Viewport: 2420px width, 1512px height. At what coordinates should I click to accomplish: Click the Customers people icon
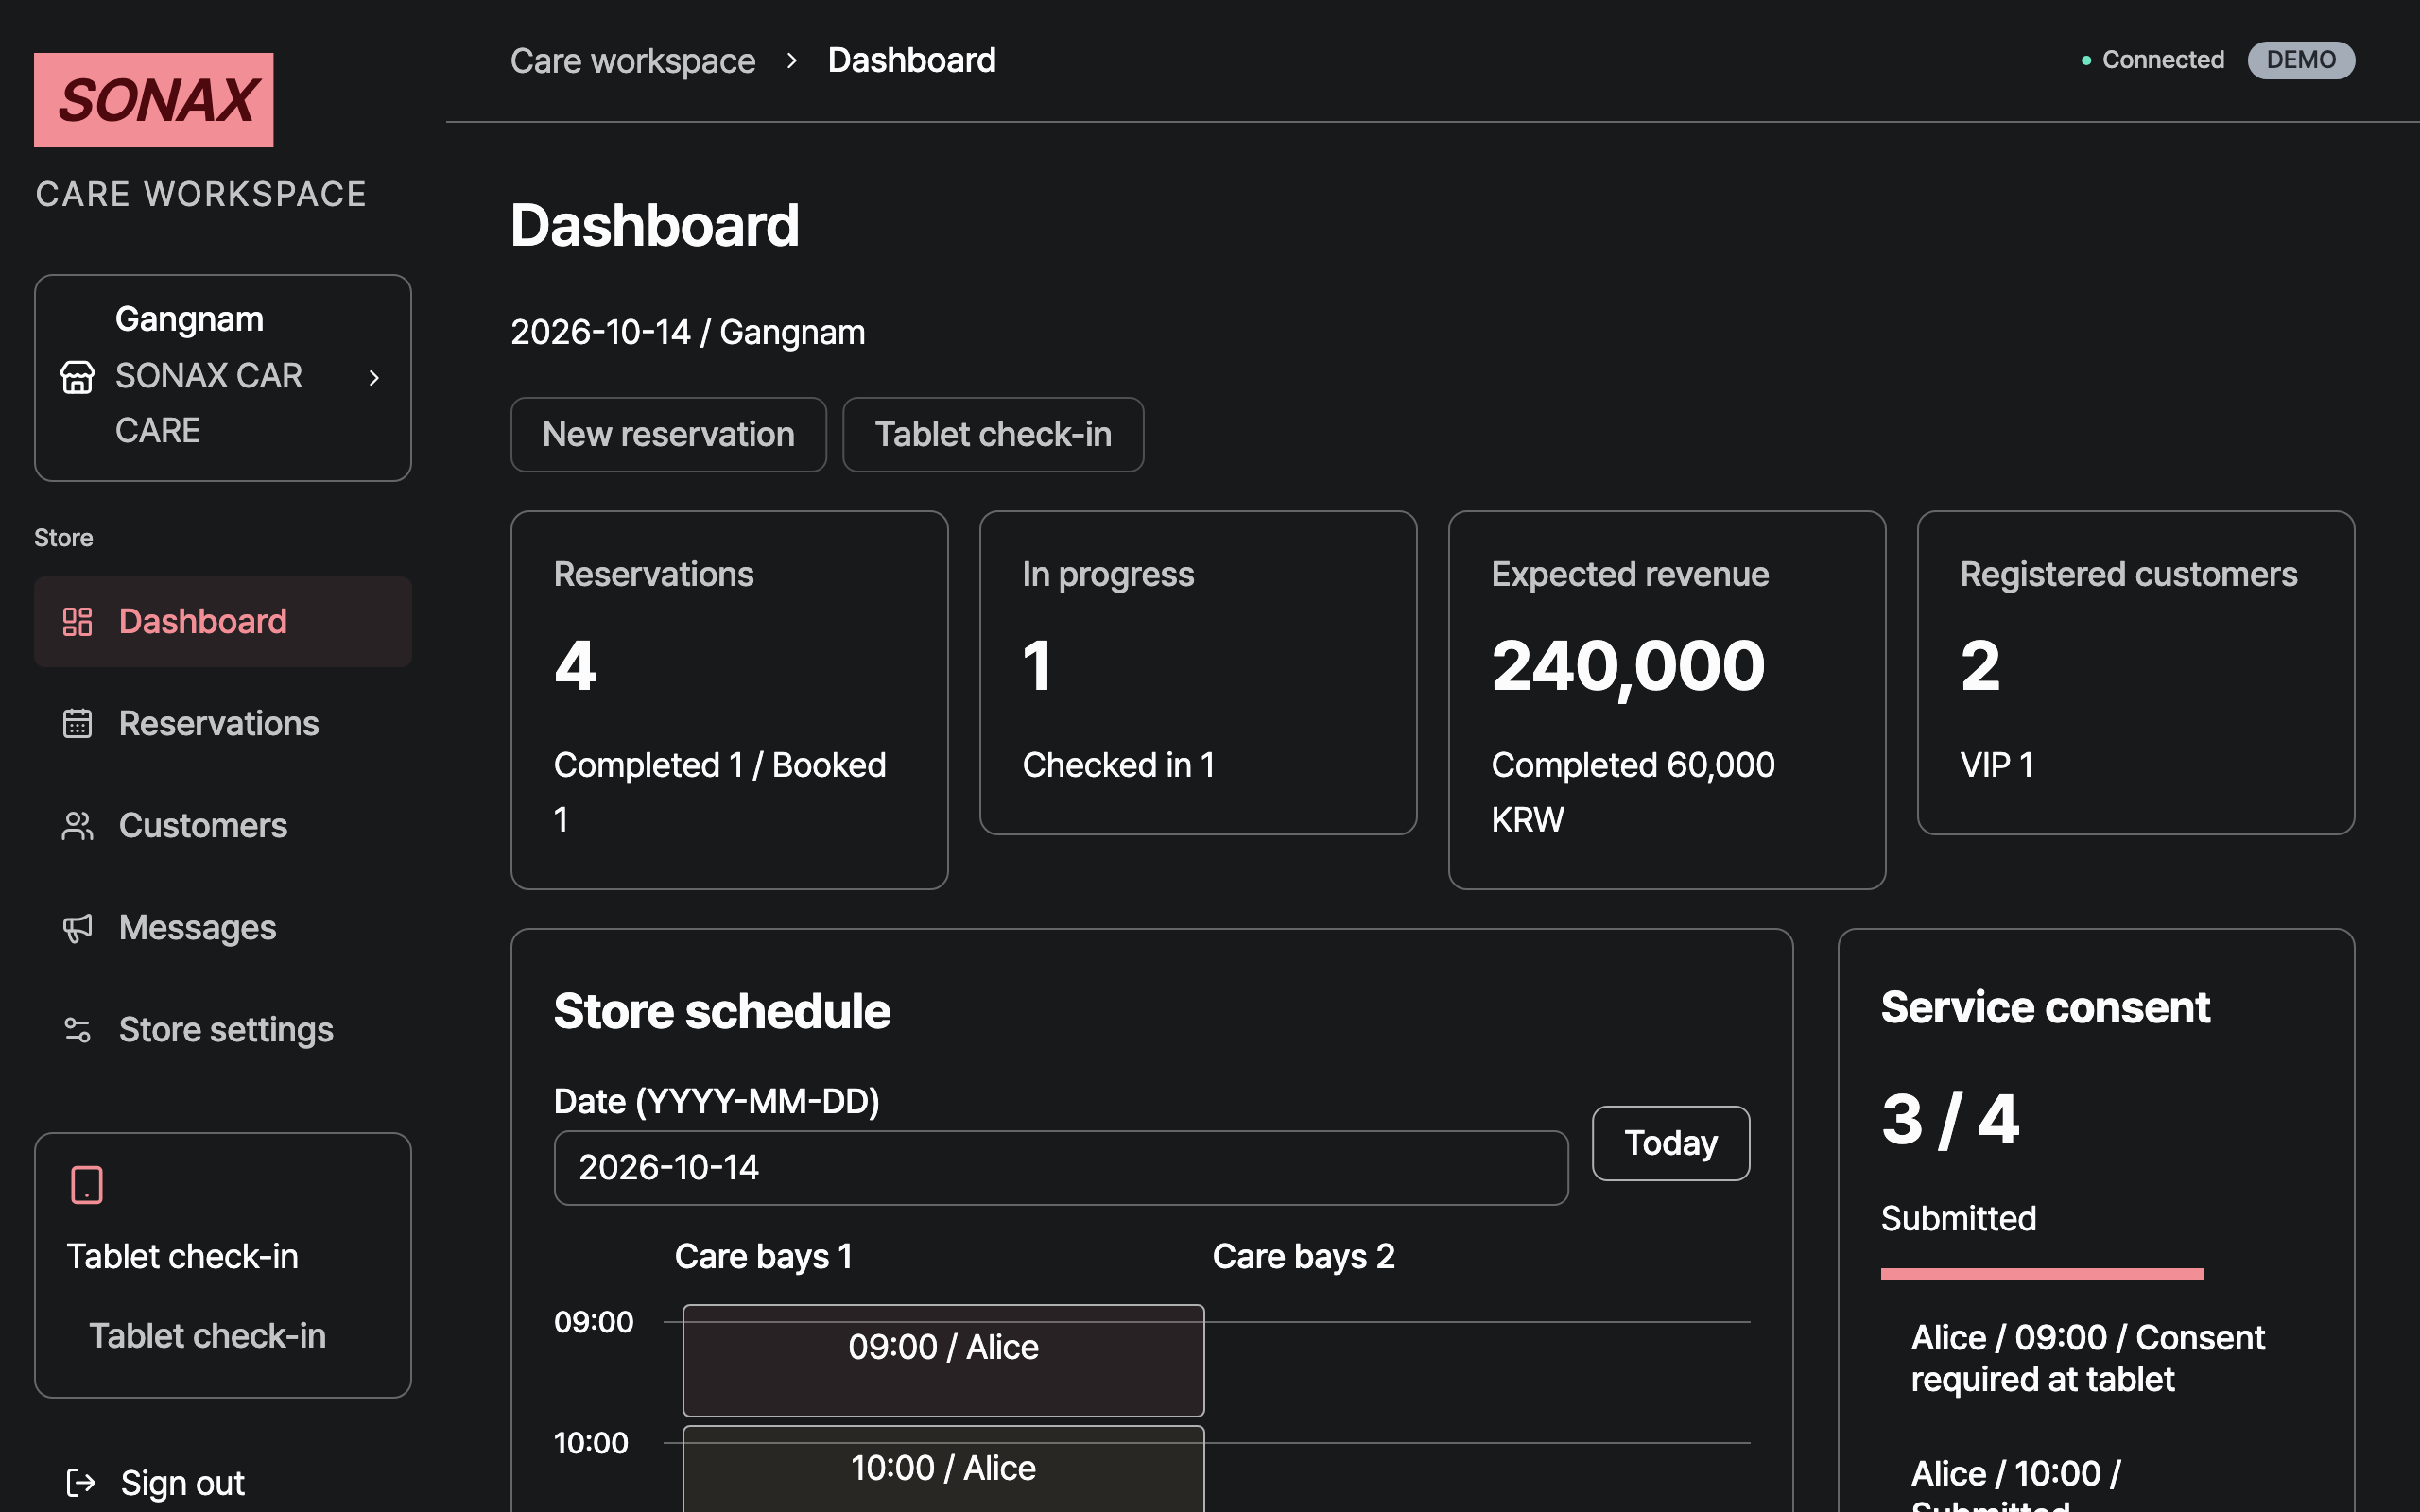[x=77, y=825]
